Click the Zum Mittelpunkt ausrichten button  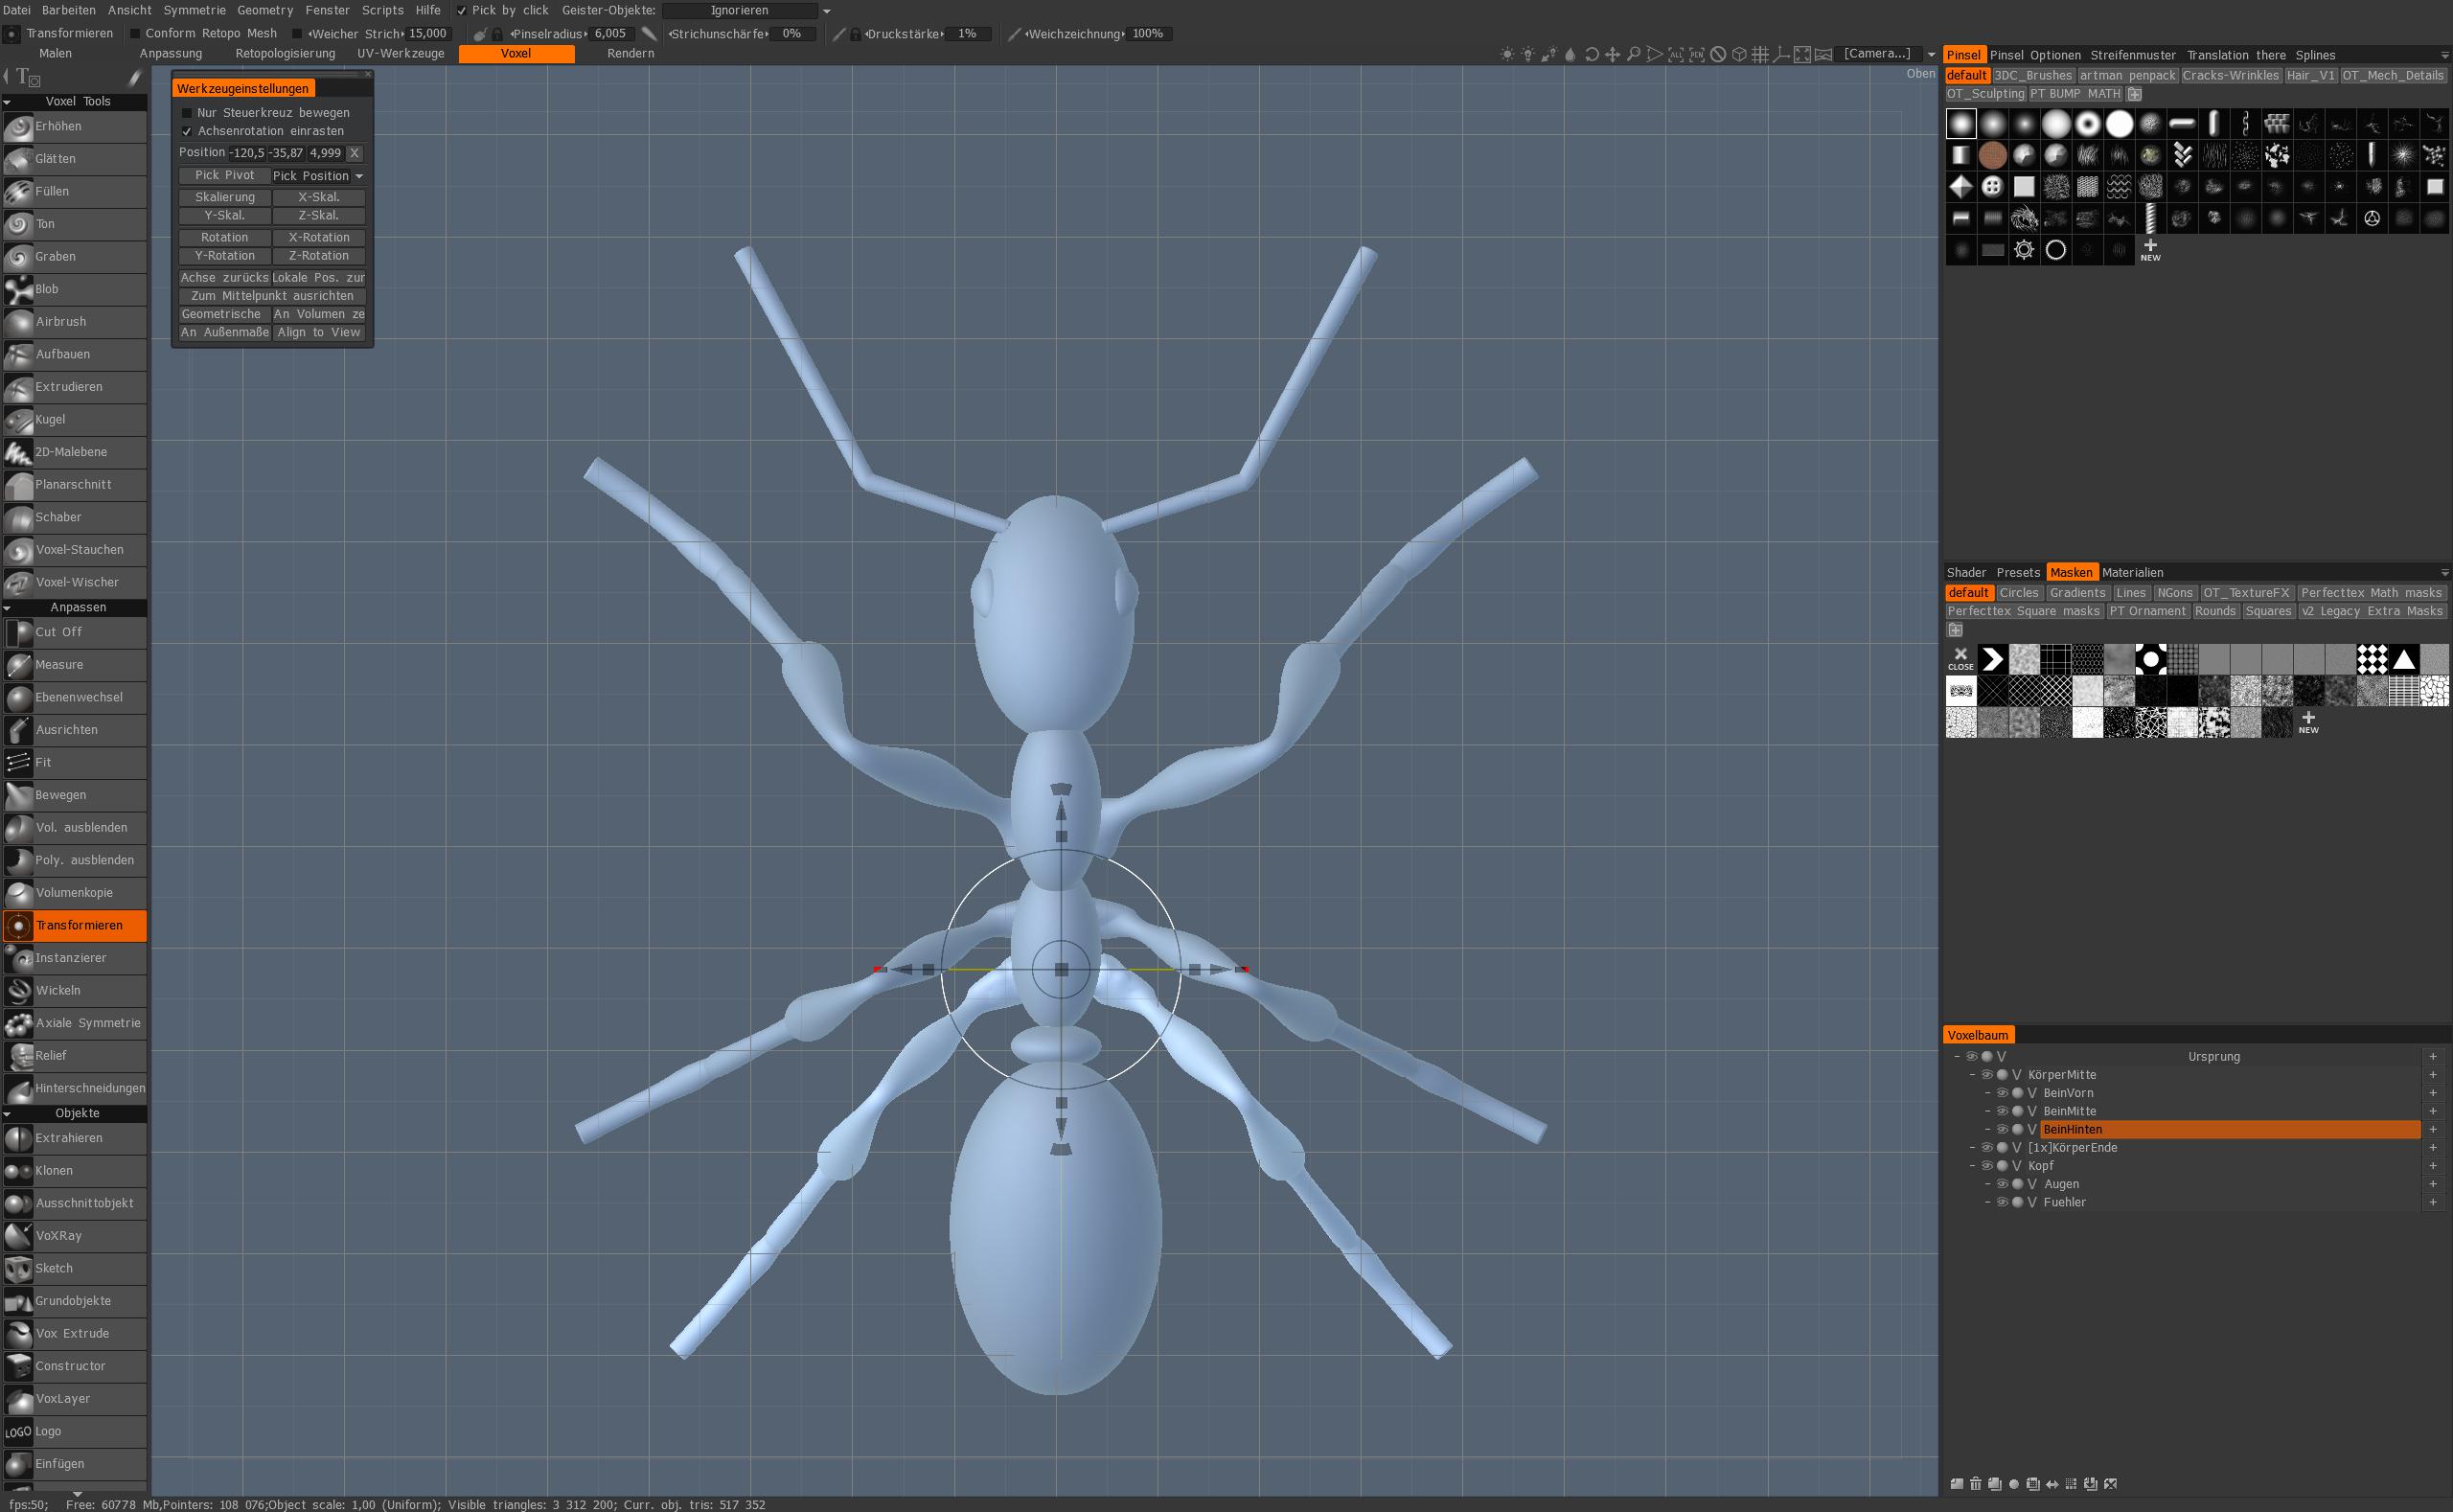coord(272,296)
